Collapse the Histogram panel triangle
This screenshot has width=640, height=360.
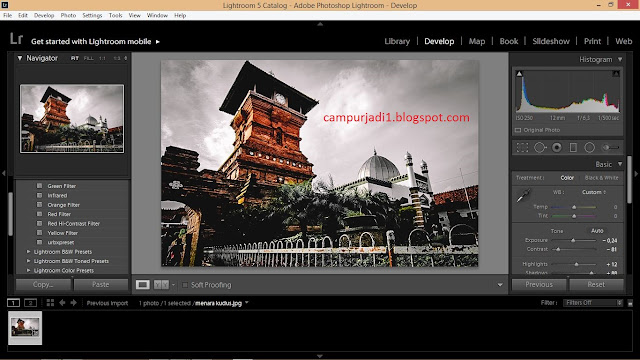pos(620,60)
